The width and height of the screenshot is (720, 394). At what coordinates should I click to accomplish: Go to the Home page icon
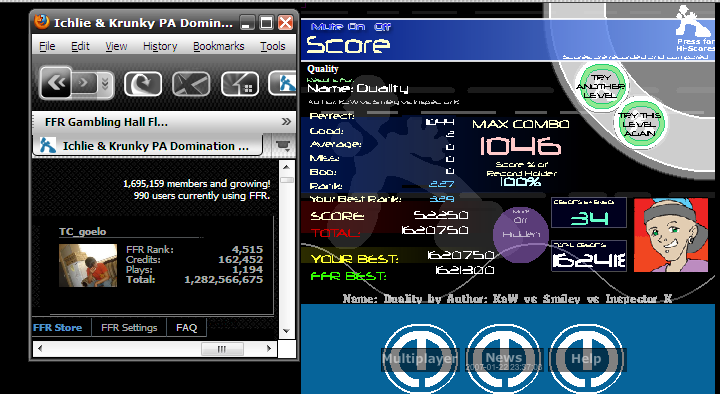240,84
